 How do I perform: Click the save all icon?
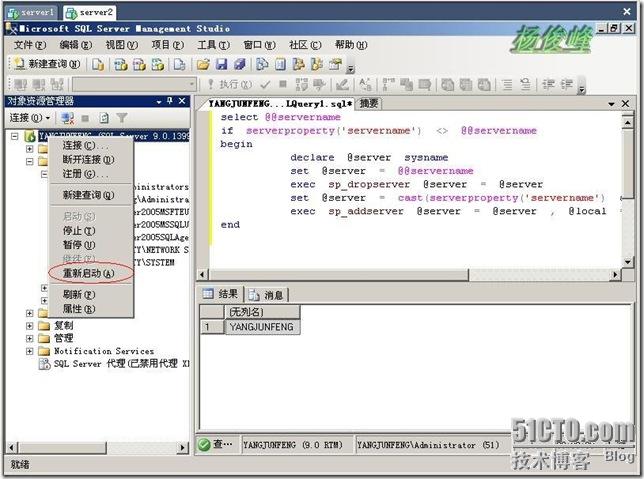click(239, 64)
